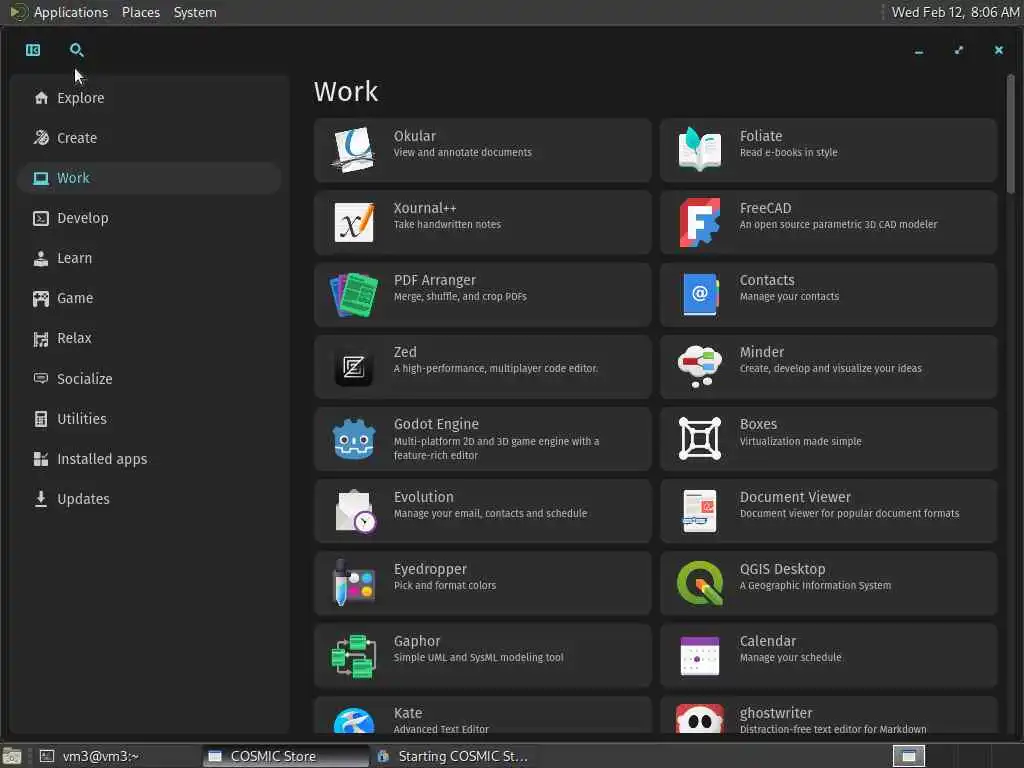1024x768 pixels.
Task: Choose the Calendar app icon
Action: point(699,656)
